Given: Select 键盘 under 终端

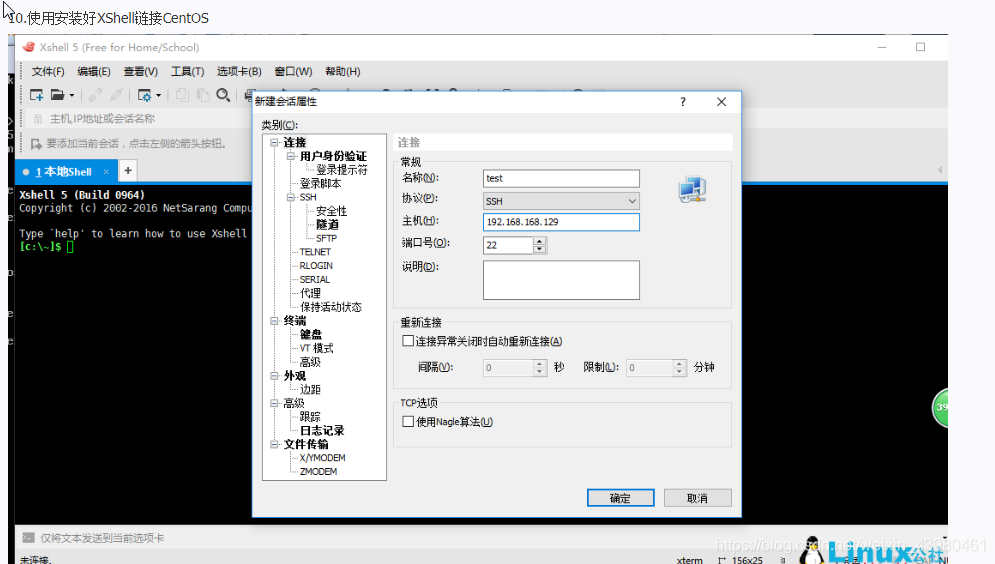Looking at the screenshot, I should click(311, 334).
